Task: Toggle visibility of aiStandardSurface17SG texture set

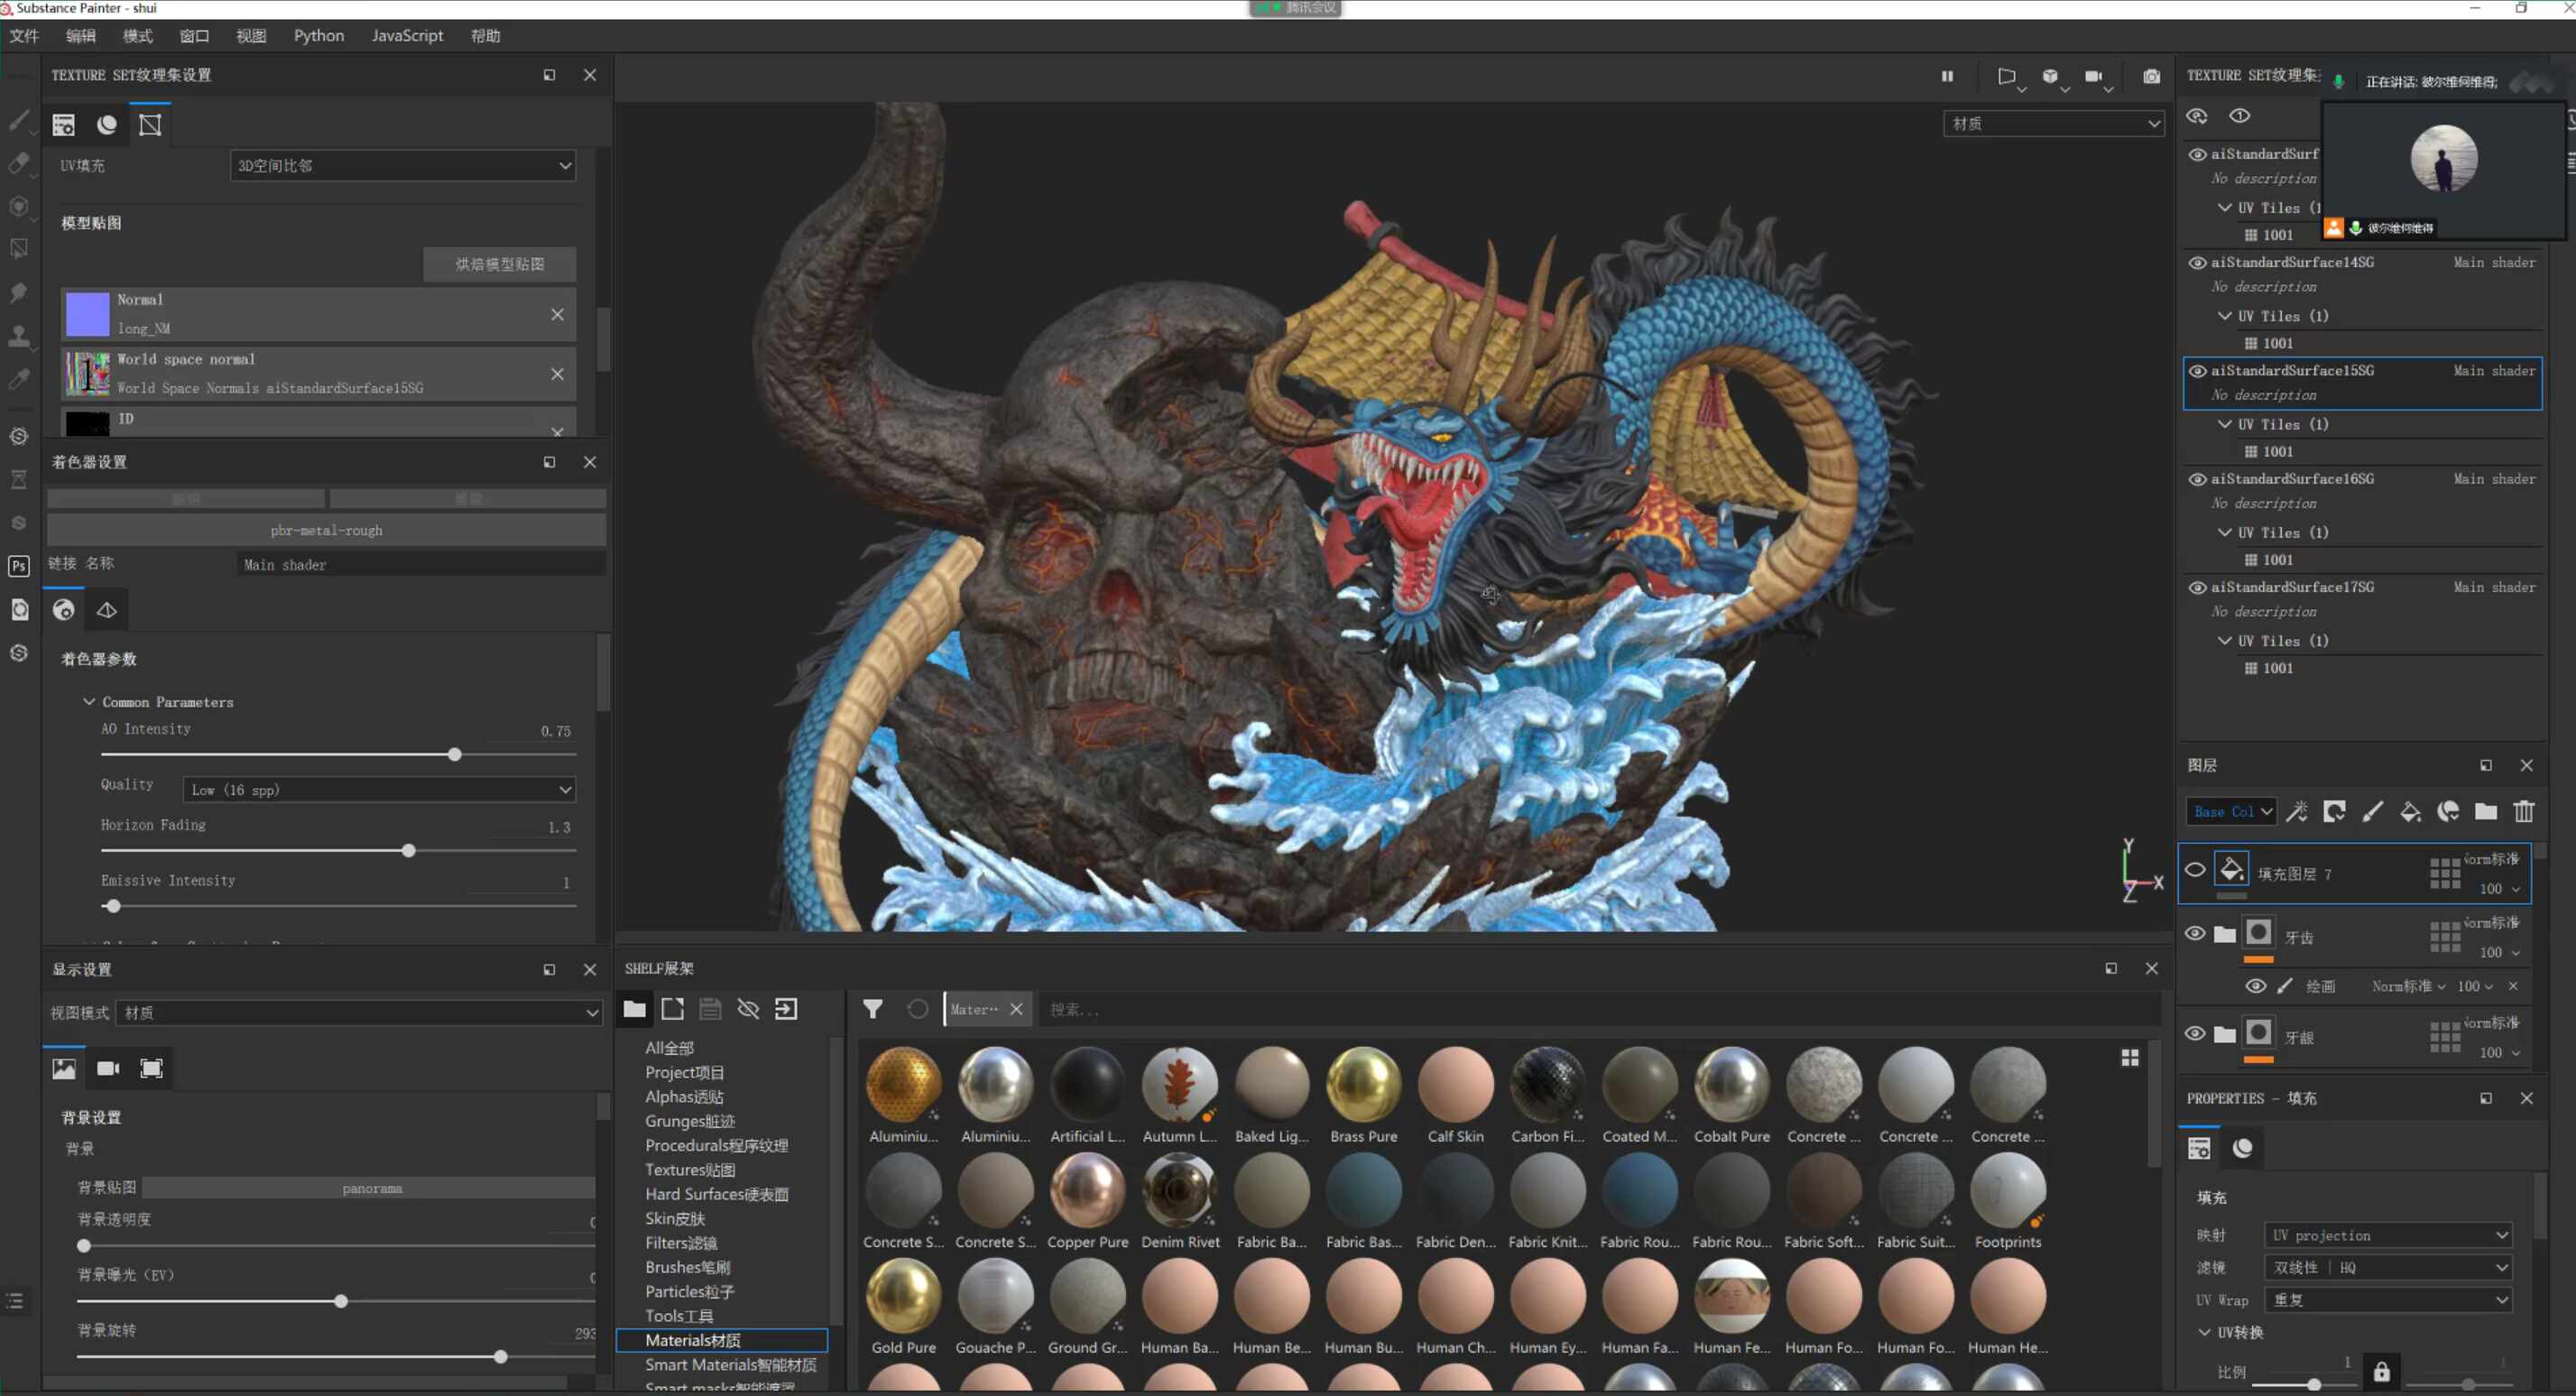Action: coord(2198,588)
